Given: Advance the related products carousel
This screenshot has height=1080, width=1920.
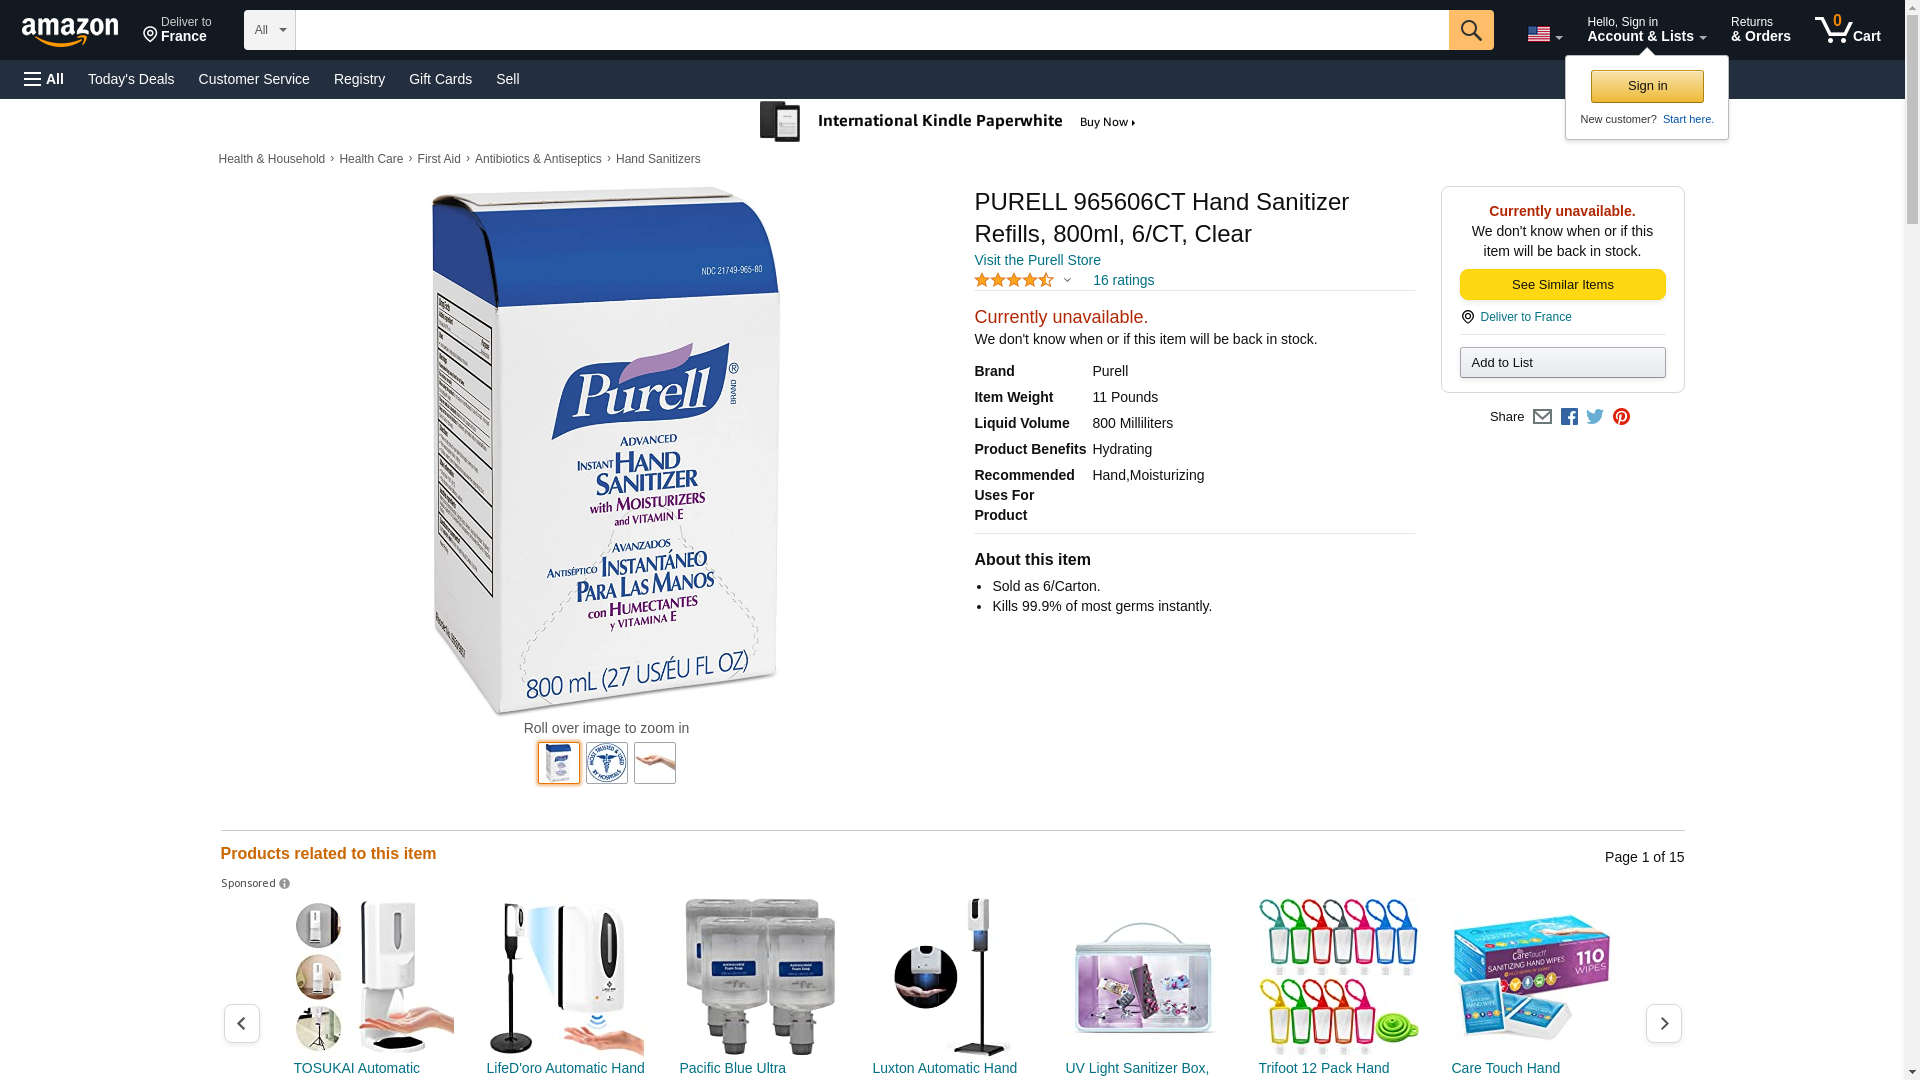Looking at the screenshot, I should coord(1663,1023).
